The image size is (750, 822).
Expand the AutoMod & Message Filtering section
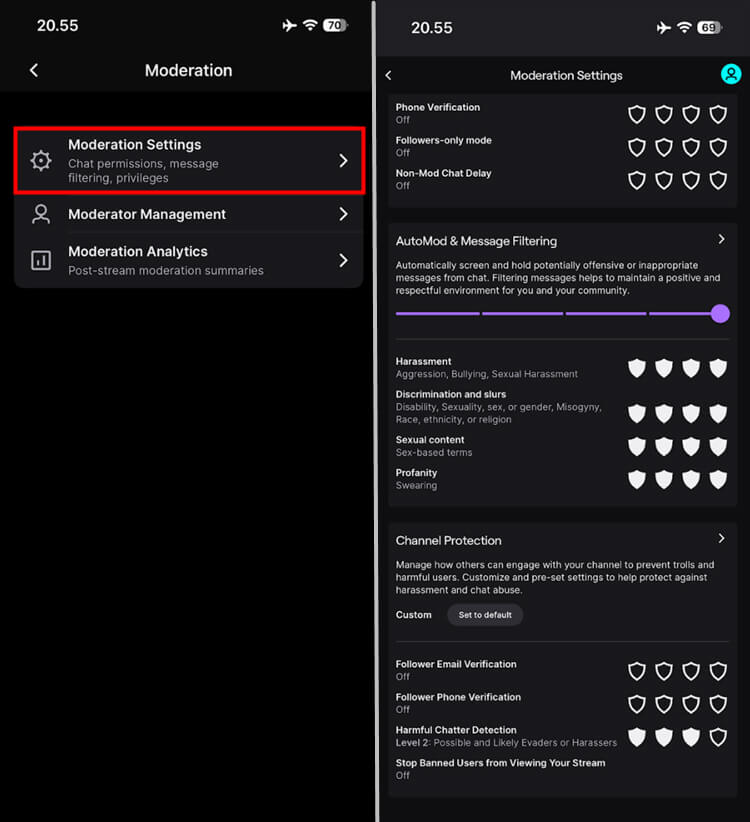click(721, 240)
